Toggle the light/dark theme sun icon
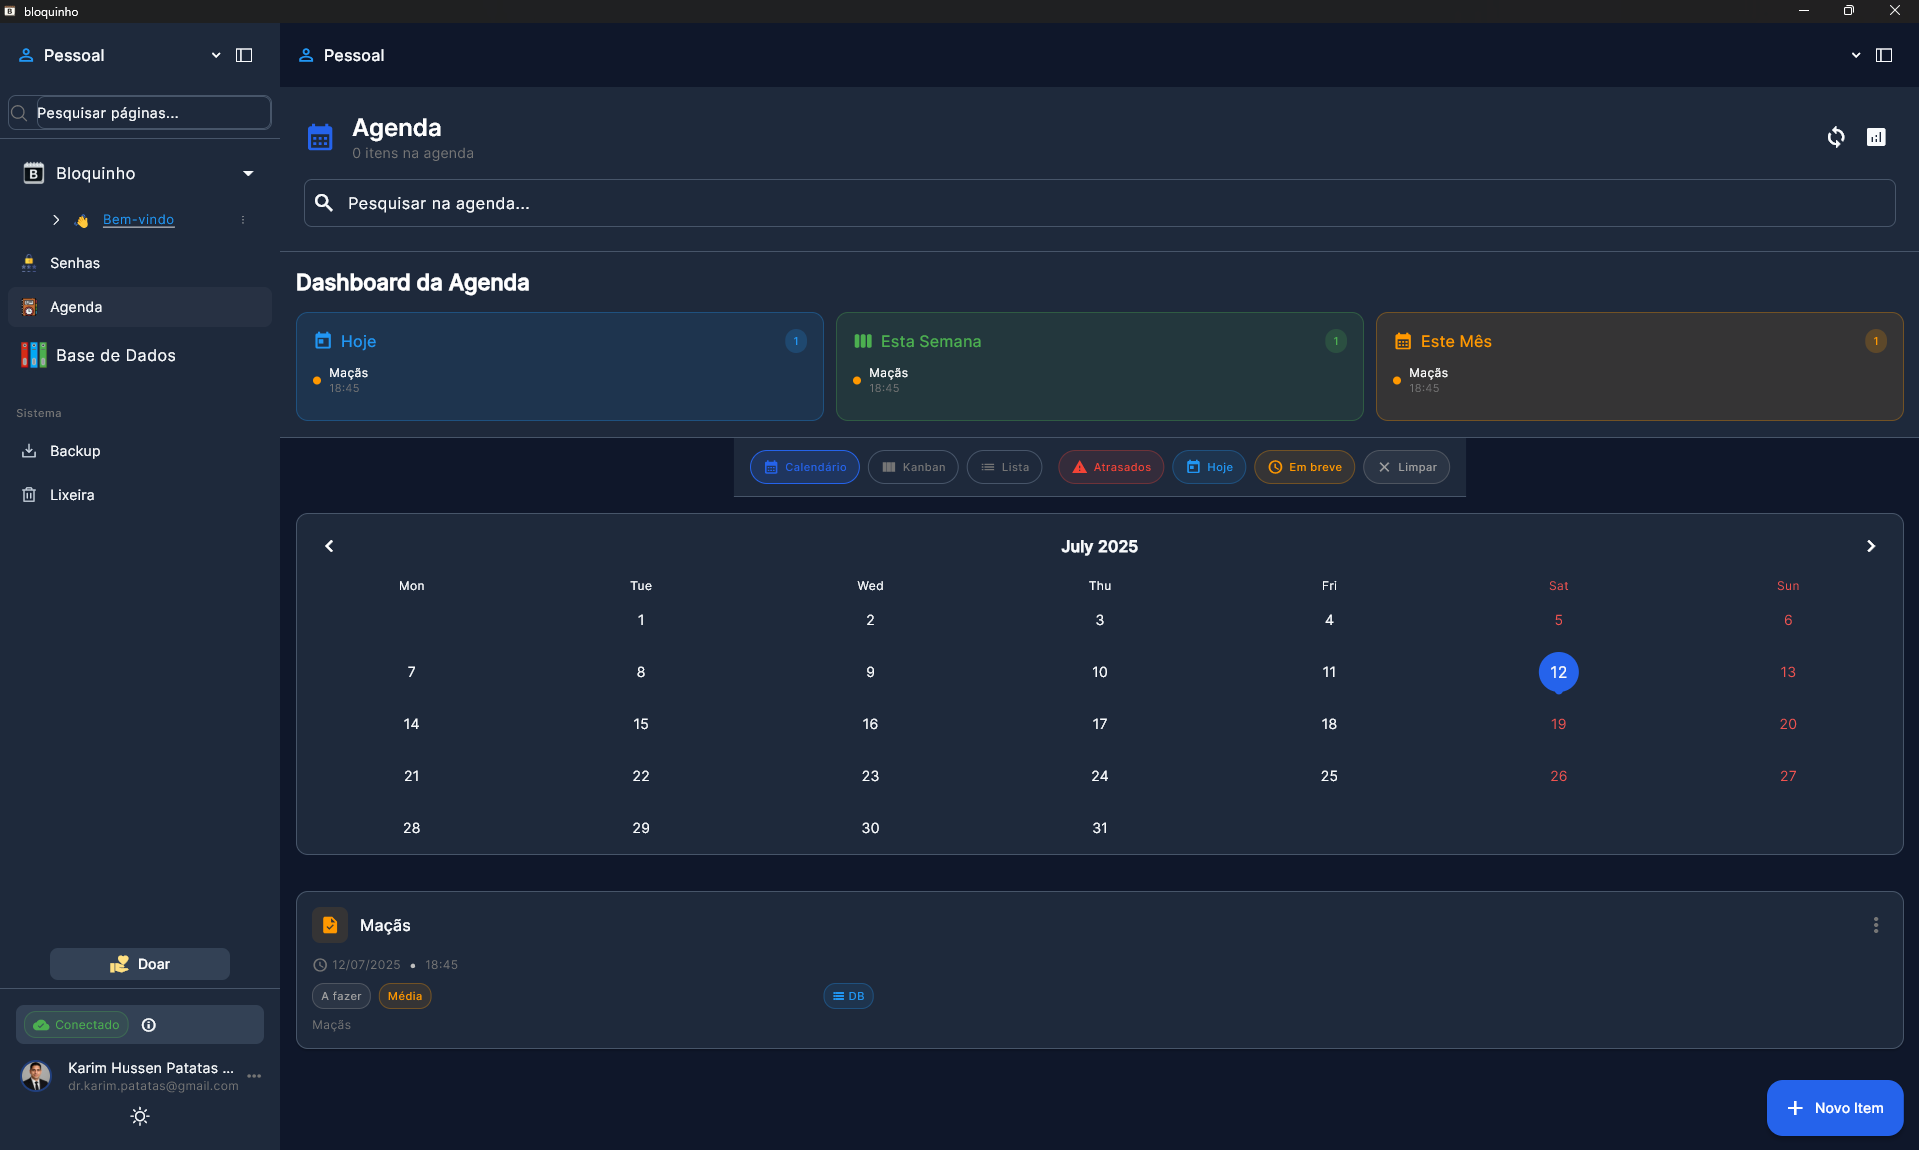This screenshot has width=1919, height=1150. click(x=140, y=1116)
